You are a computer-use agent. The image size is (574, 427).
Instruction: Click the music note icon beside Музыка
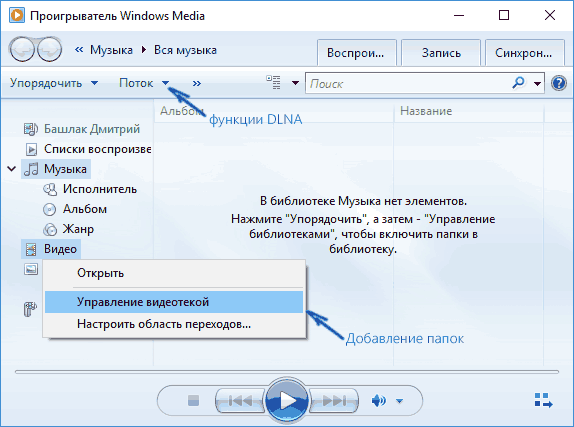[x=31, y=169]
